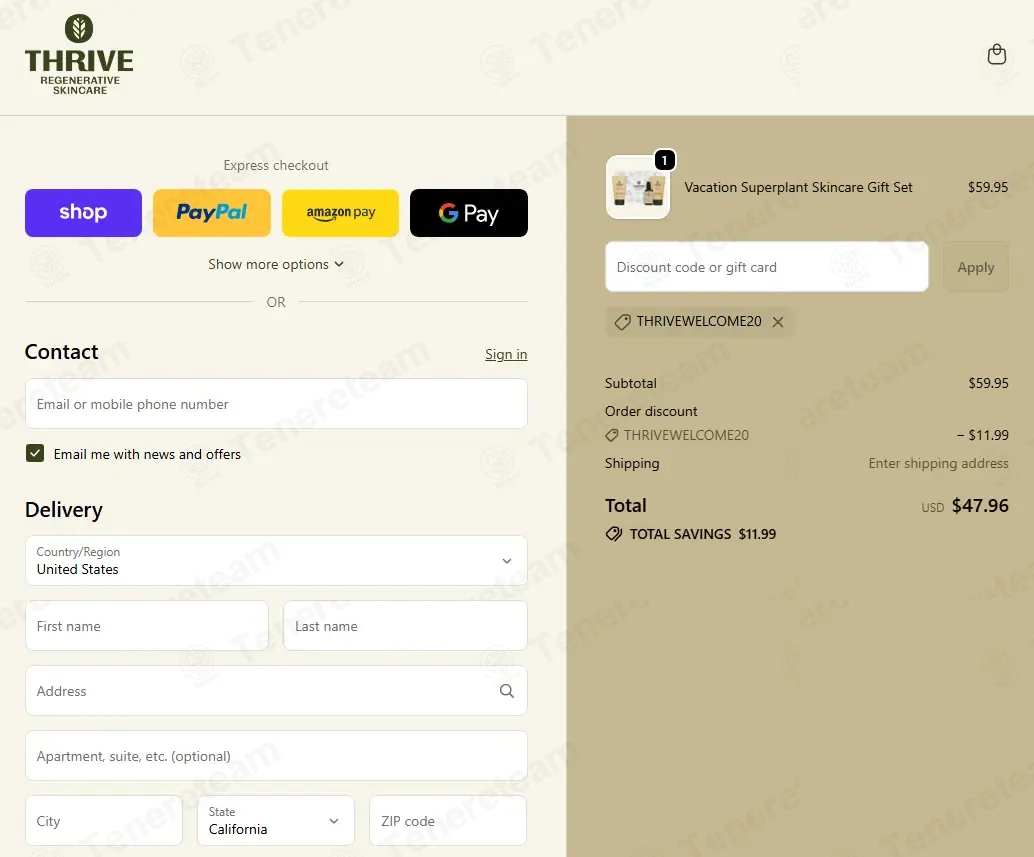Open the shopping bag cart icon
Image resolution: width=1034 pixels, height=857 pixels.
(996, 54)
